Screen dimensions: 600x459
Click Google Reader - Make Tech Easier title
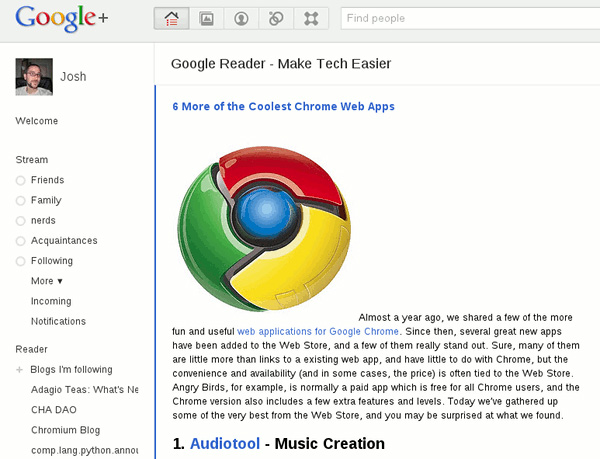click(x=281, y=63)
